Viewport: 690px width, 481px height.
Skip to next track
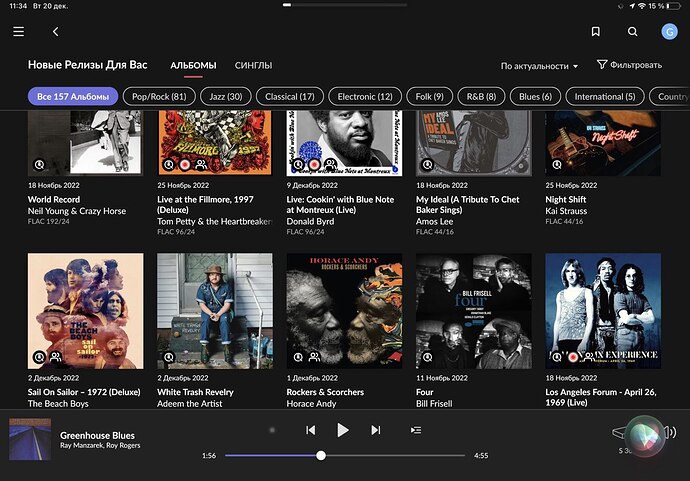pos(375,430)
